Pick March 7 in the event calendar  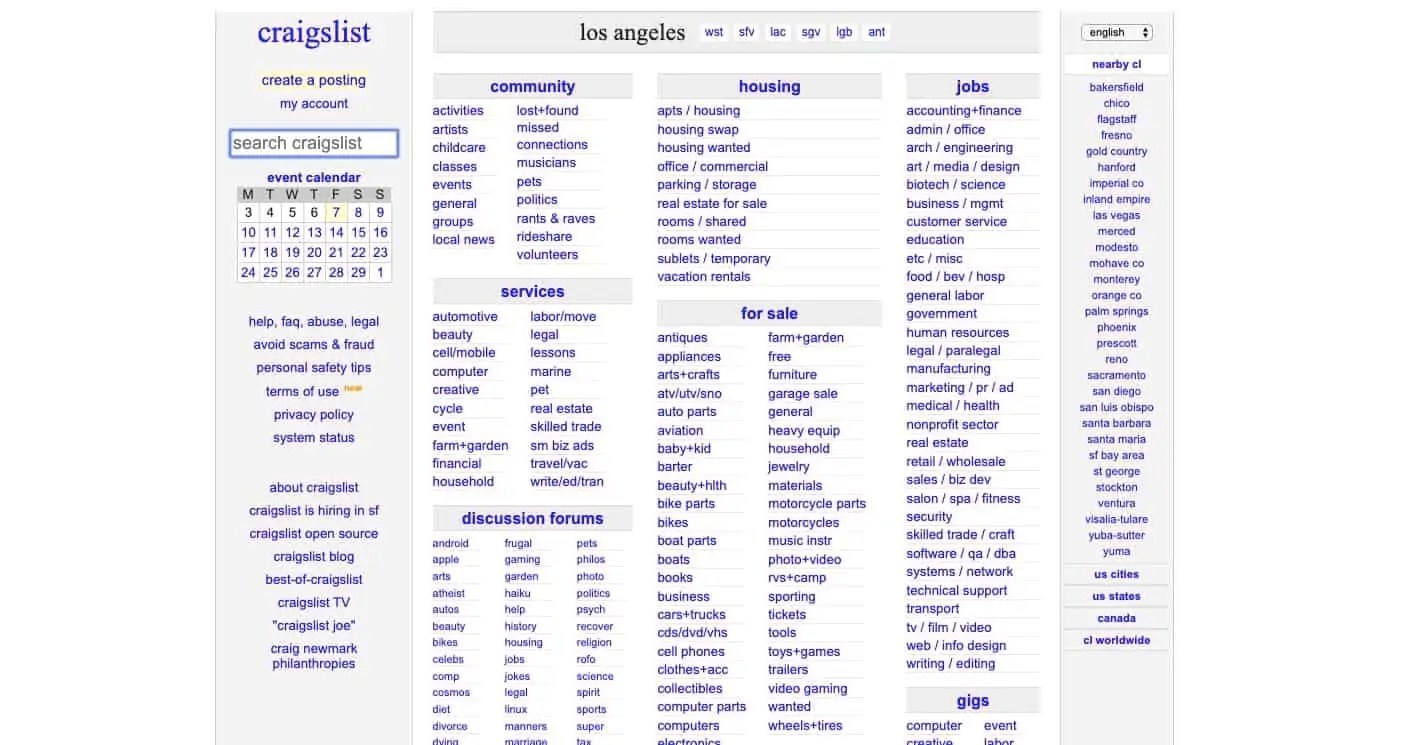(x=336, y=212)
